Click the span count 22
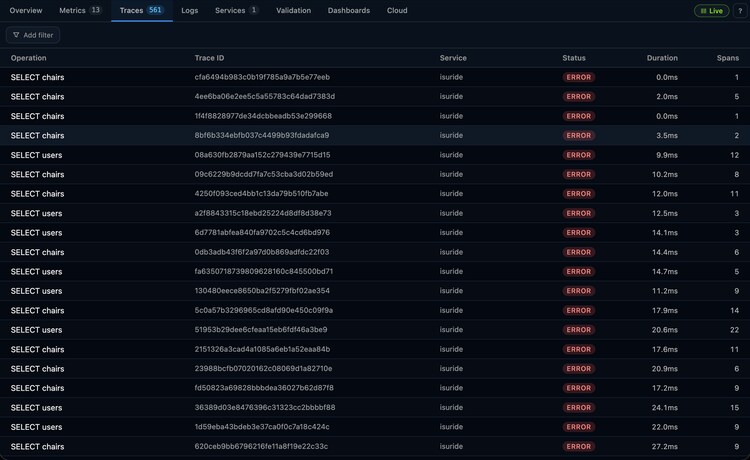 pos(734,330)
